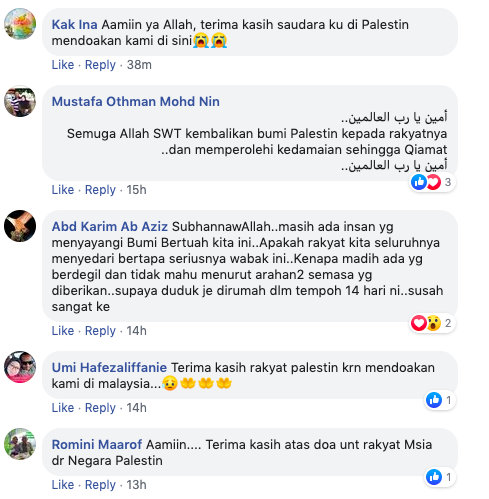Open Kak Ina's profile picture

click(x=20, y=24)
